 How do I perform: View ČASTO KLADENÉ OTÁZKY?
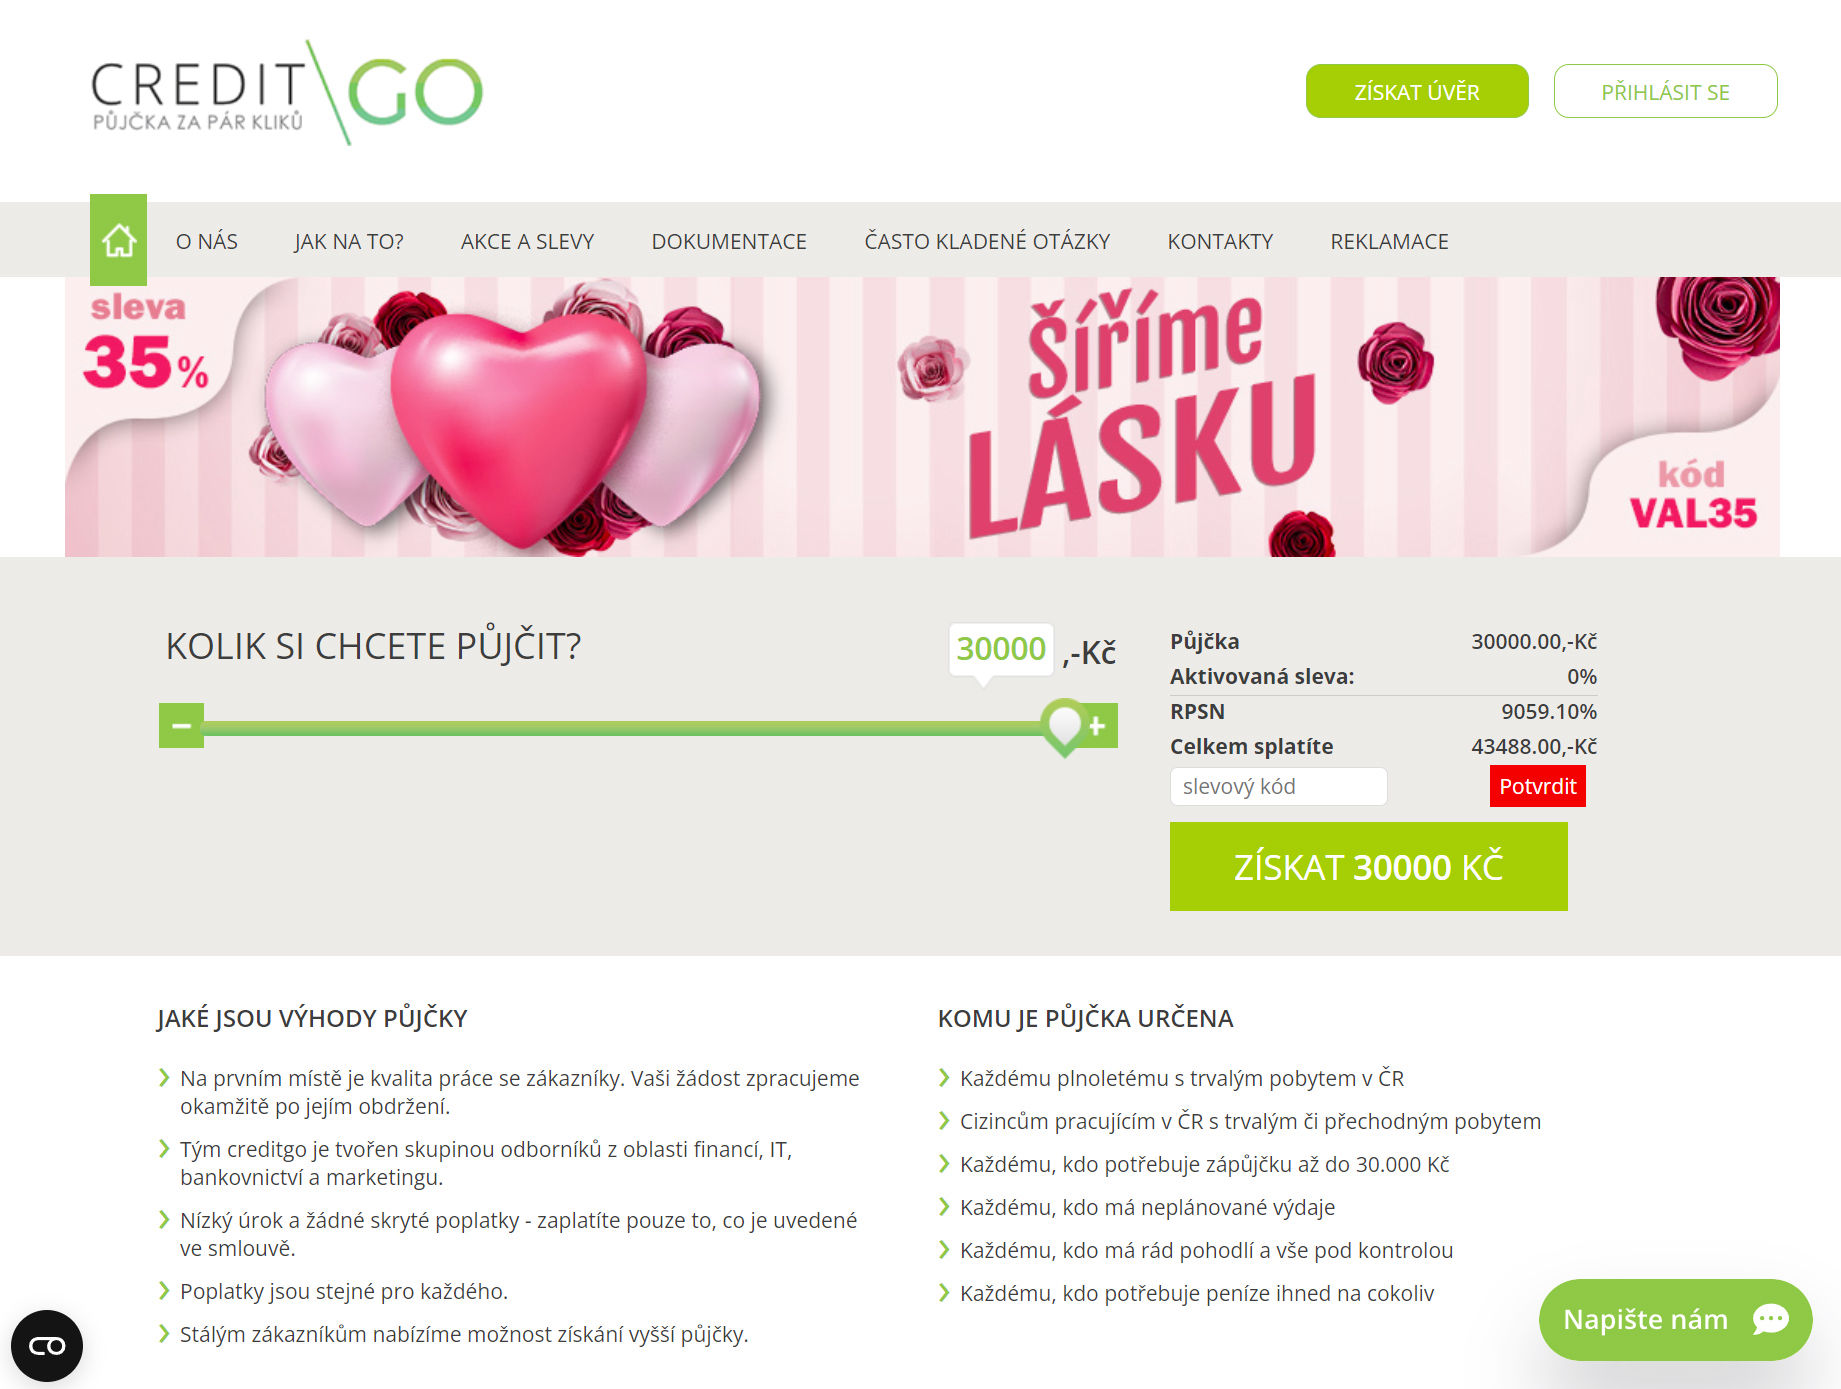tap(987, 241)
